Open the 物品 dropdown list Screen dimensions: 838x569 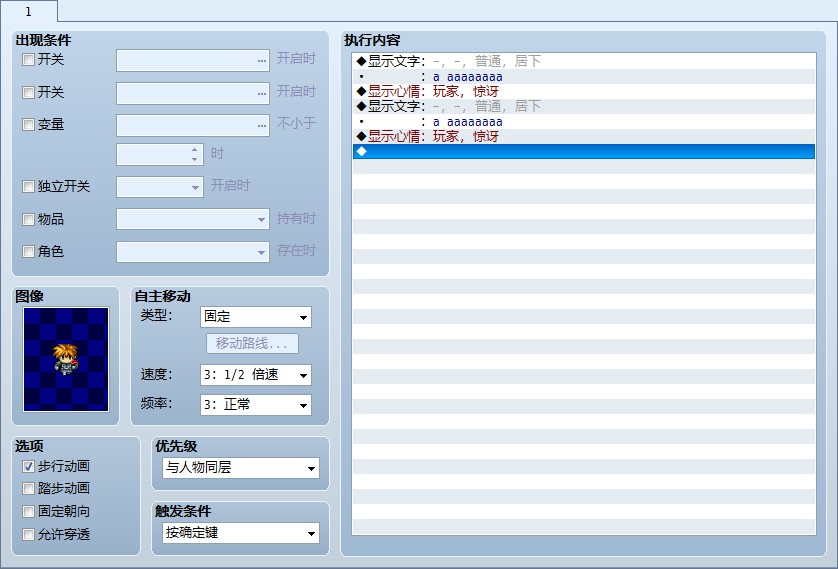coord(193,219)
